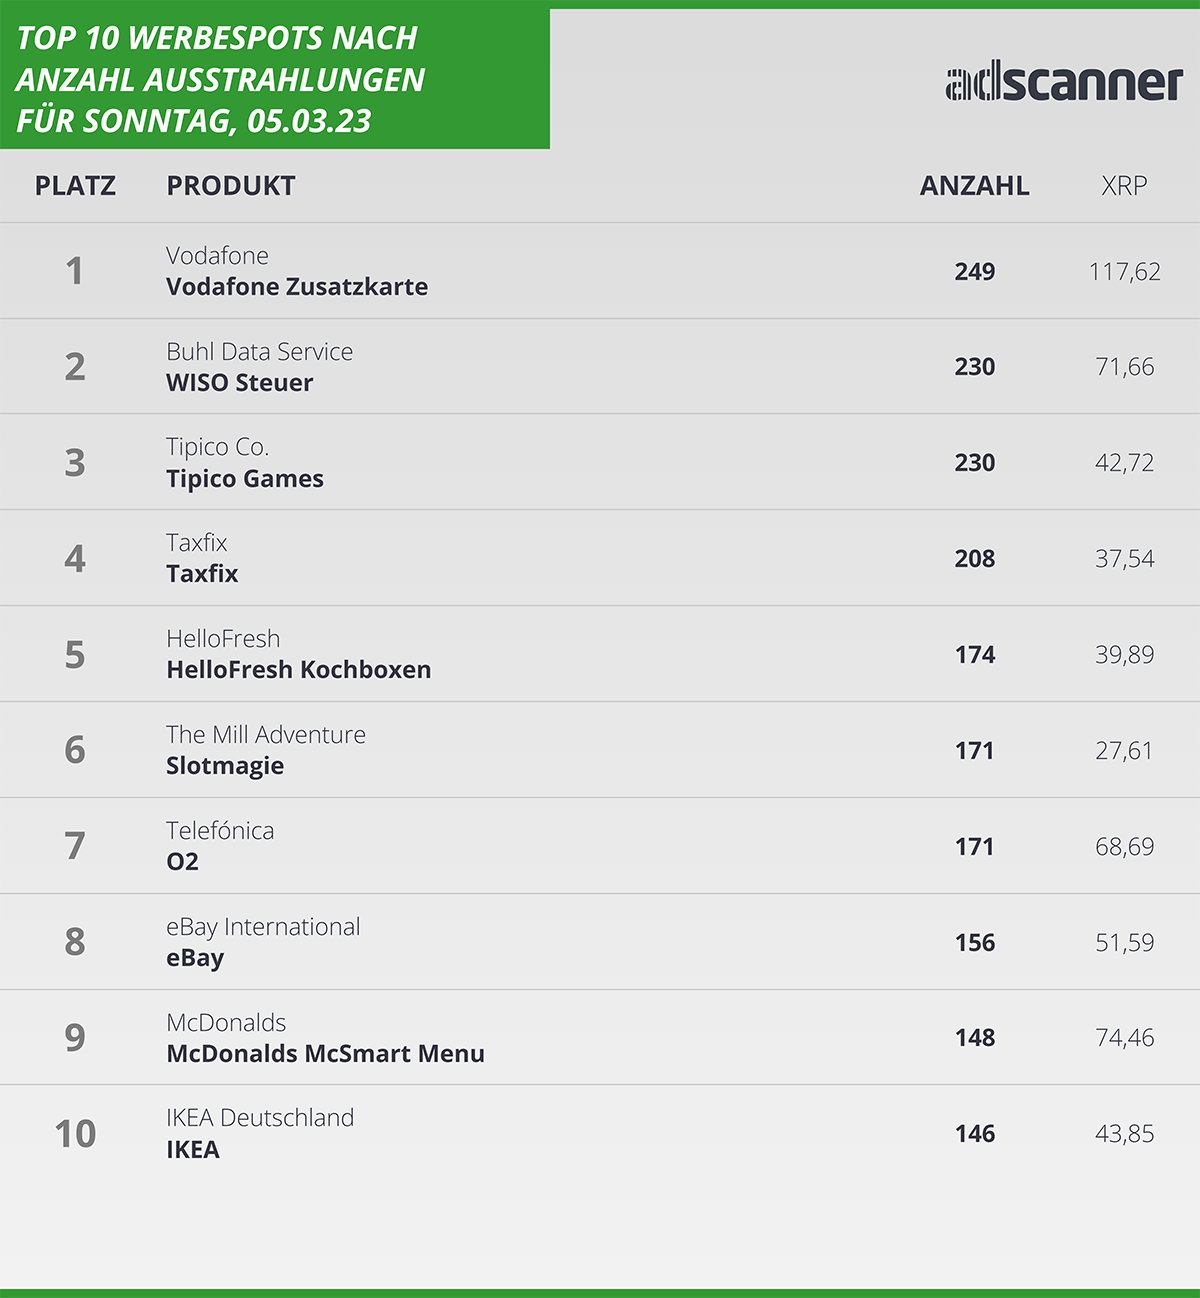1200x1298 pixels.
Task: Select the Vodafone Zusatzkarte product name
Action: point(297,287)
